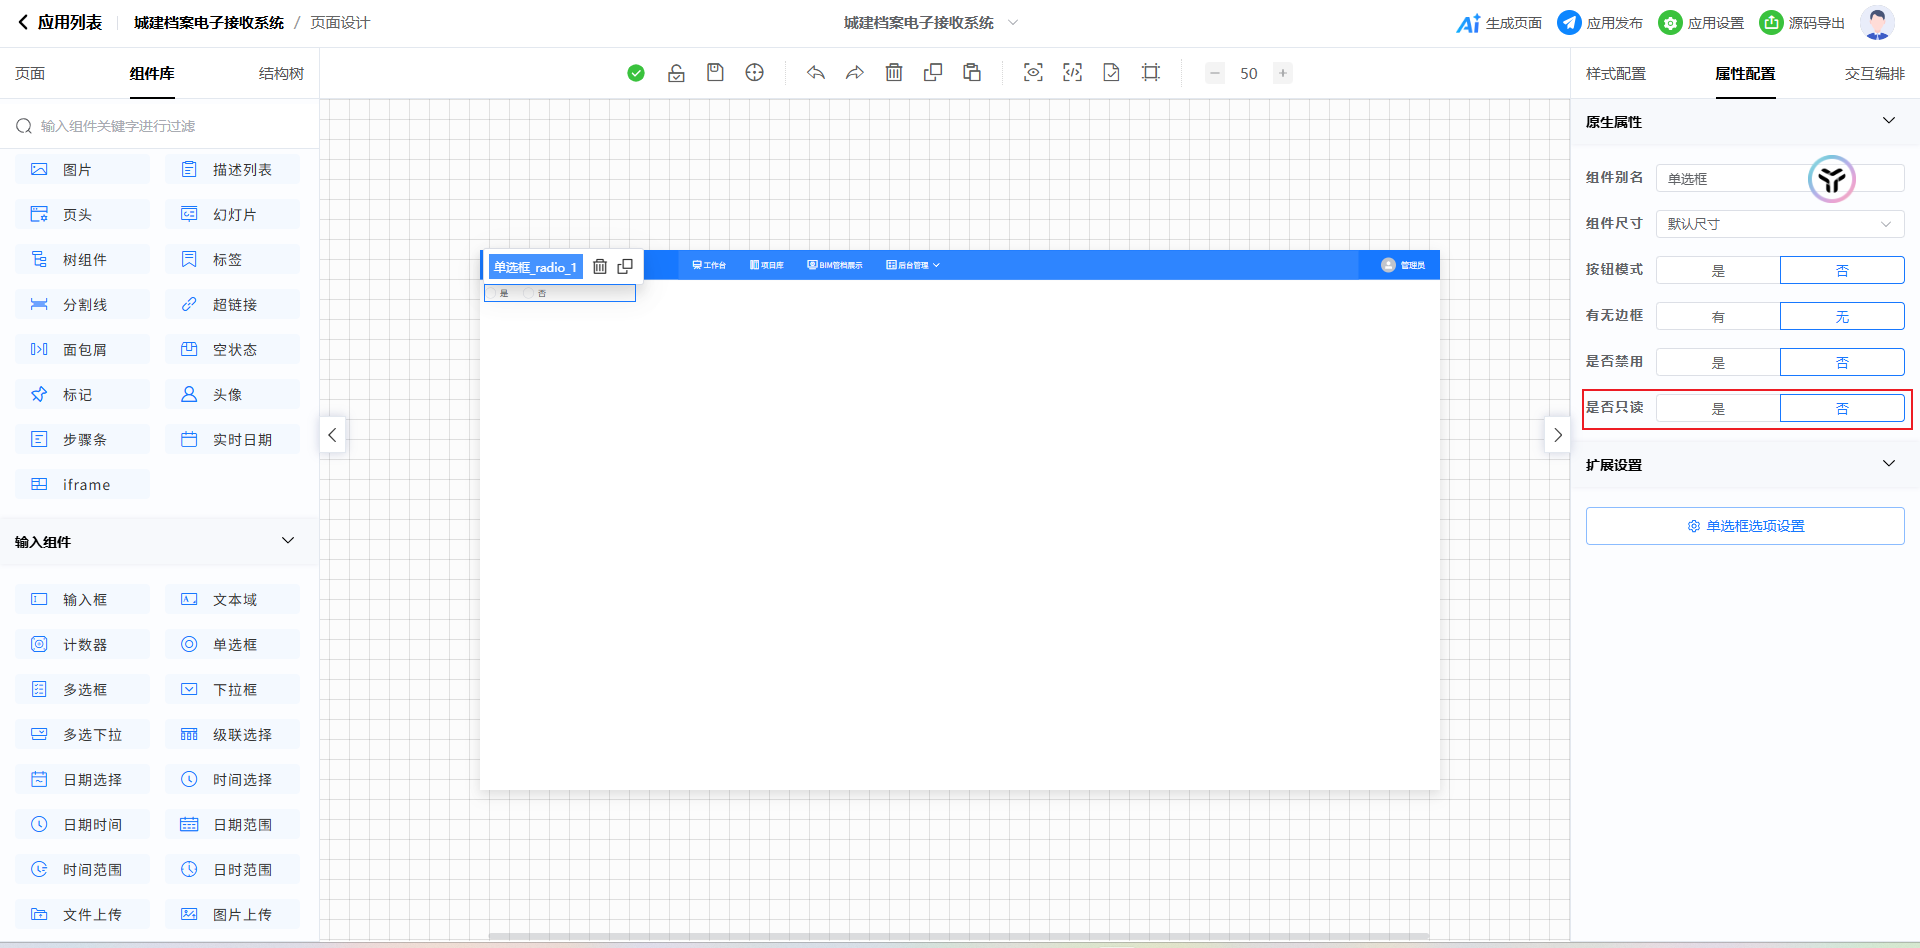
Task: Switch to the 样式配置 tab
Action: click(x=1615, y=74)
